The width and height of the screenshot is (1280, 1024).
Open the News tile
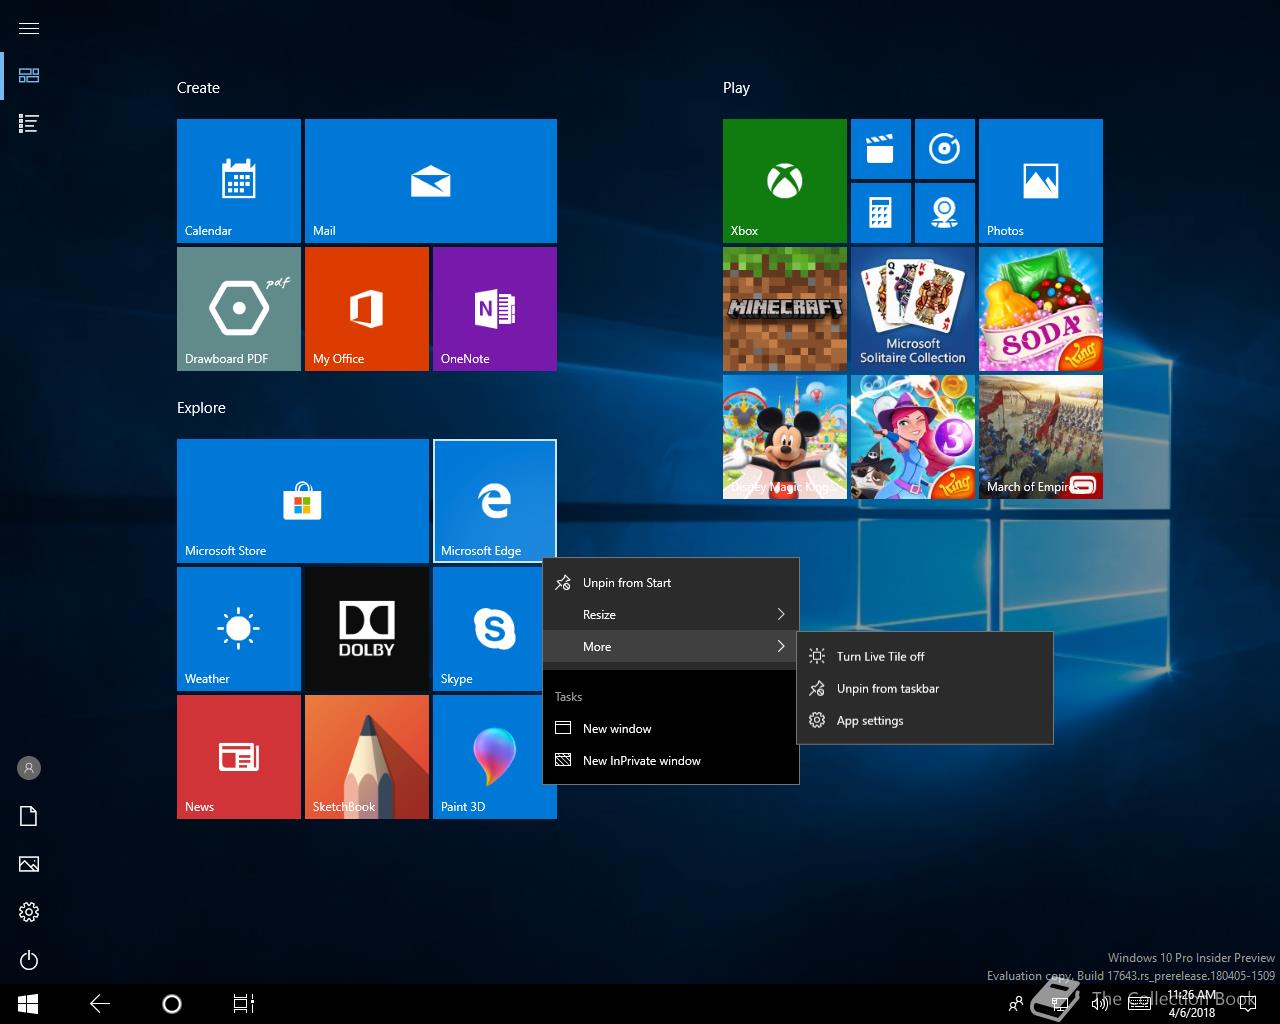click(x=239, y=757)
